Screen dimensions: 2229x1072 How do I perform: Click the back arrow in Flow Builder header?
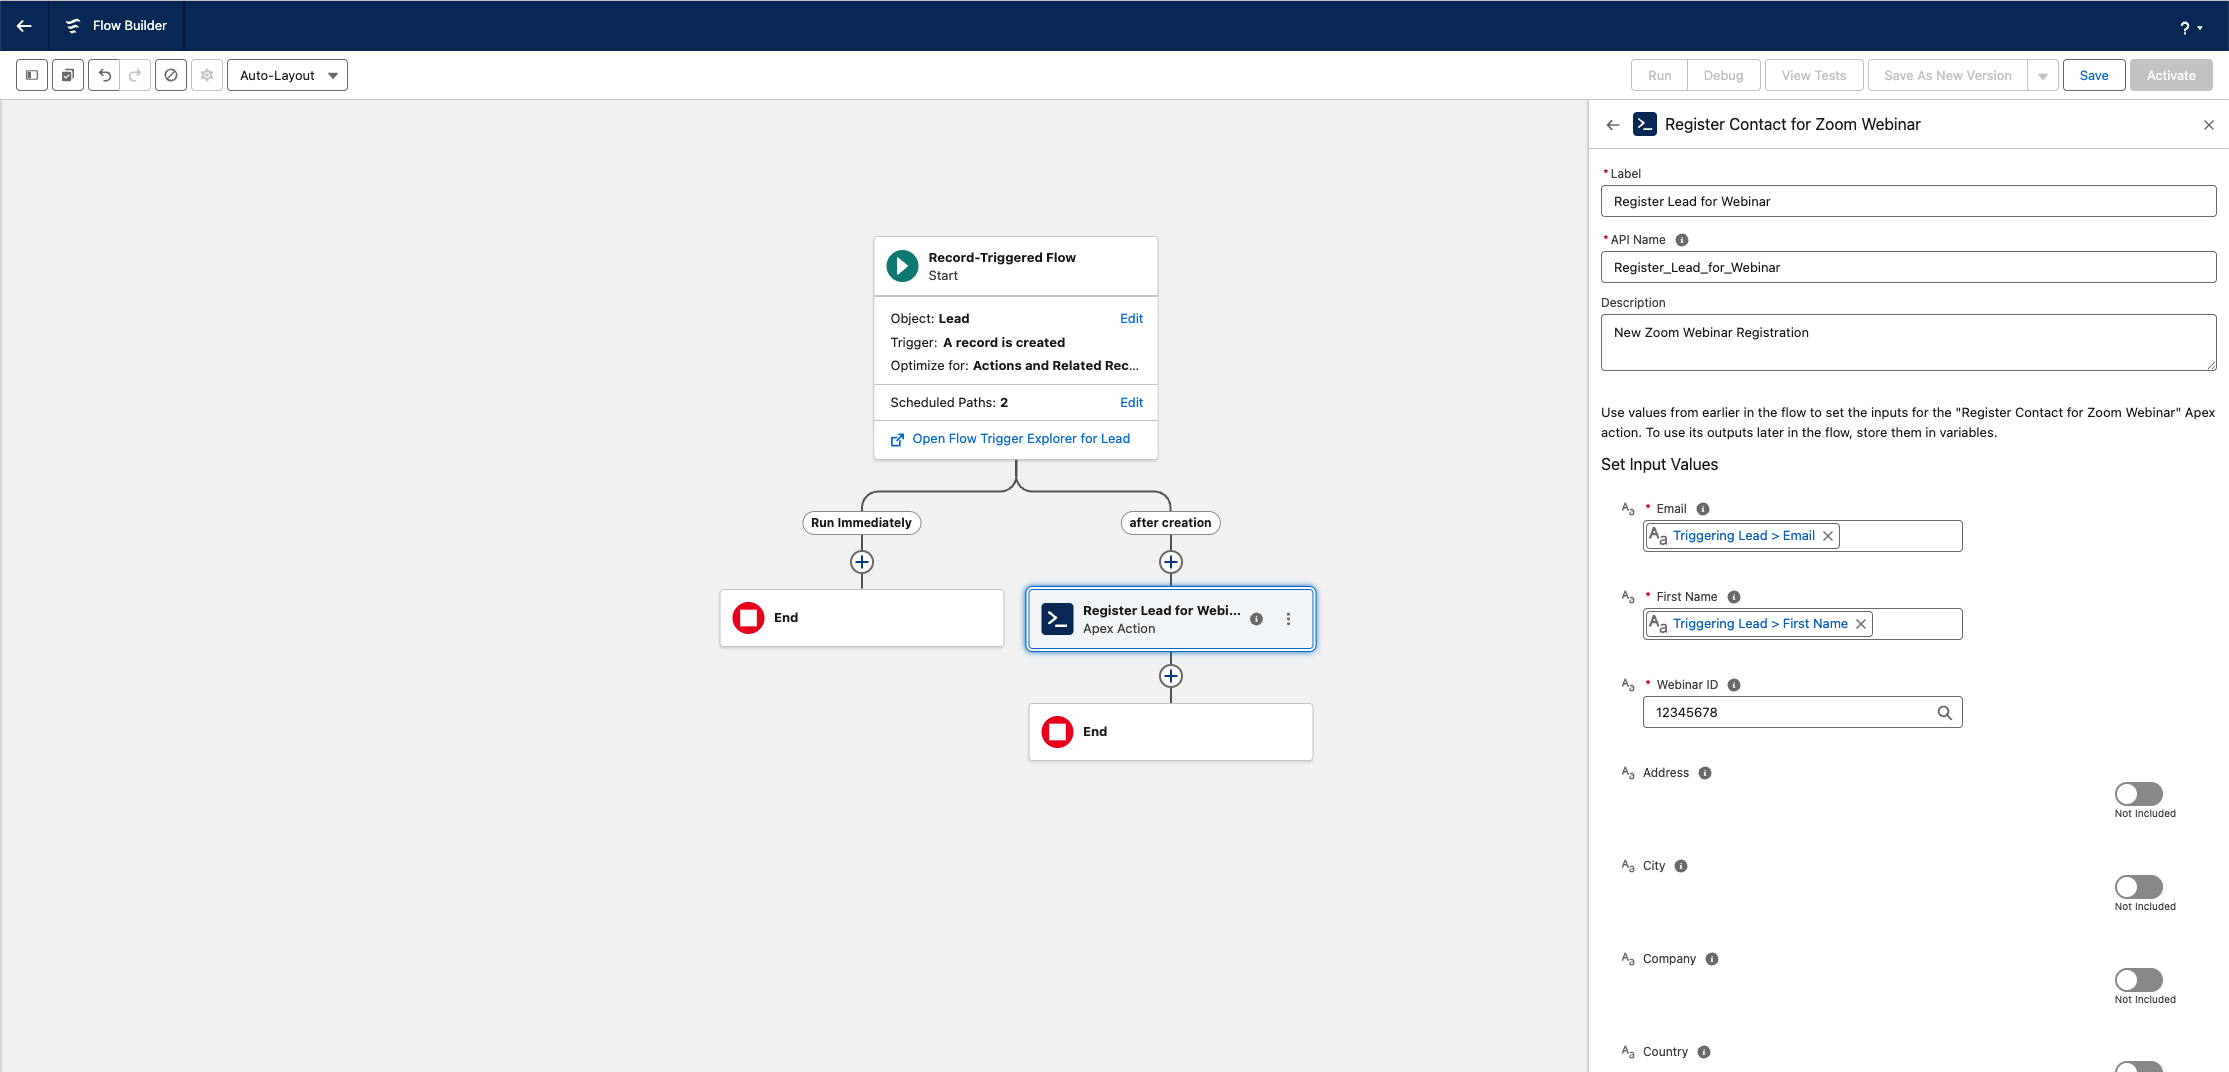click(24, 26)
